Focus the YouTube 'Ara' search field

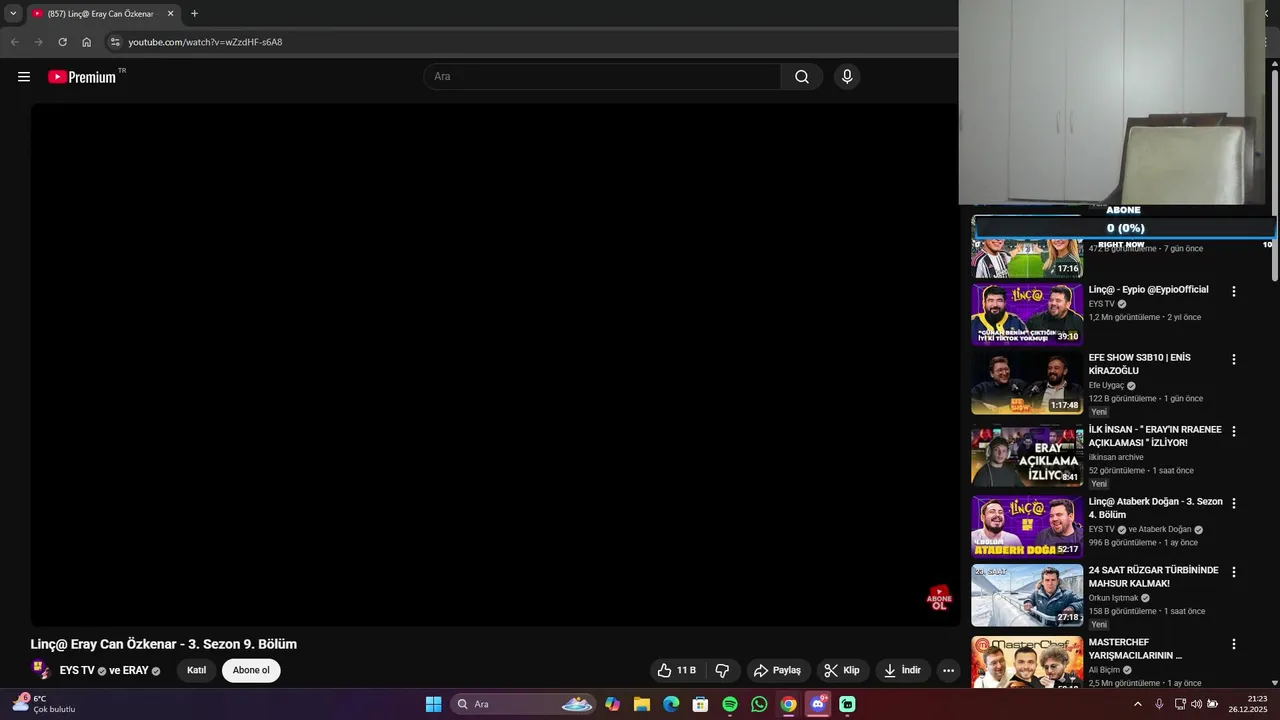pos(602,77)
